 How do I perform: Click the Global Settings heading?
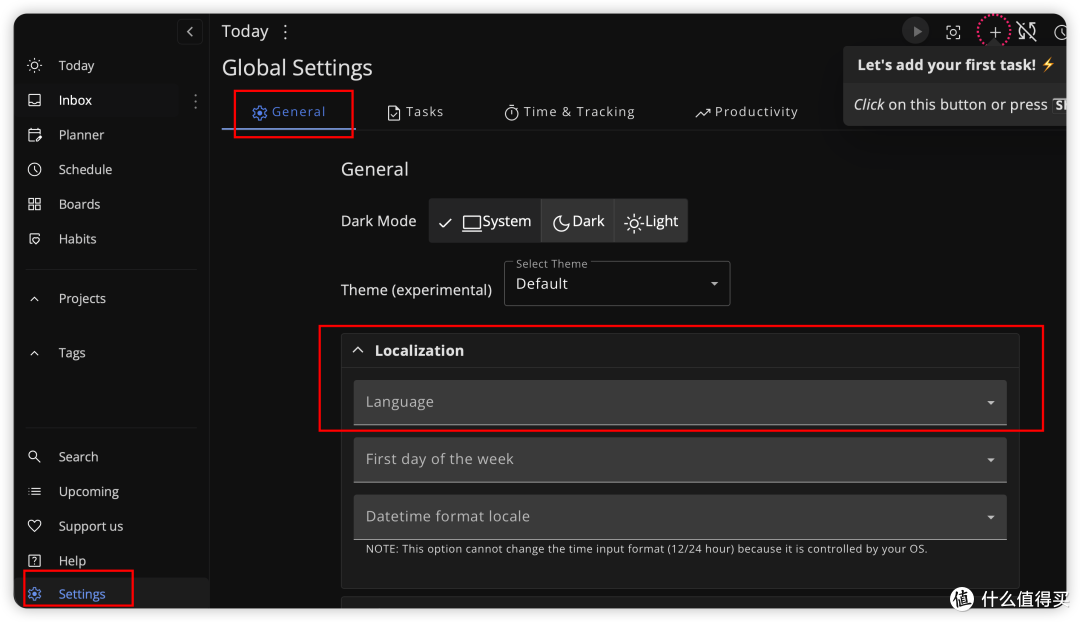pyautogui.click(x=297, y=68)
